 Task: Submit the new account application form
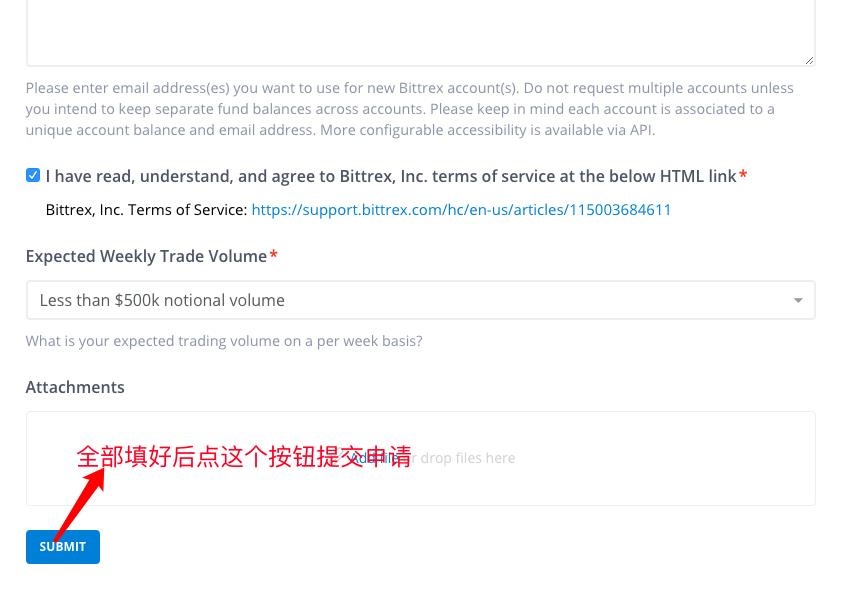(x=62, y=546)
